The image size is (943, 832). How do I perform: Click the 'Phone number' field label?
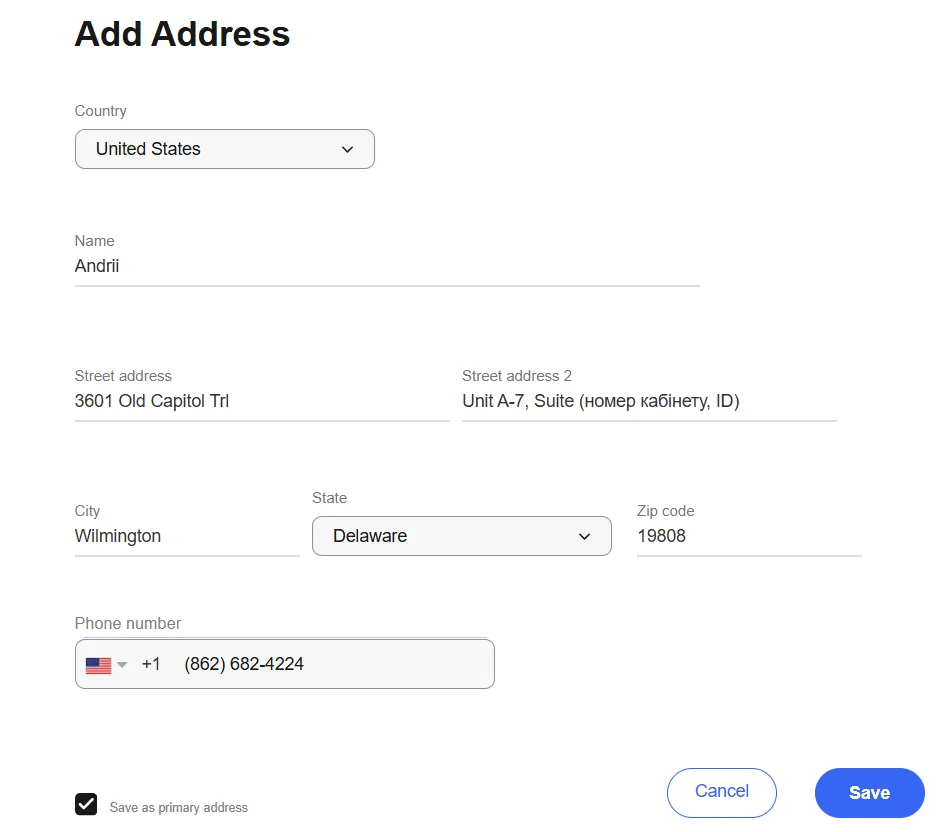click(128, 623)
